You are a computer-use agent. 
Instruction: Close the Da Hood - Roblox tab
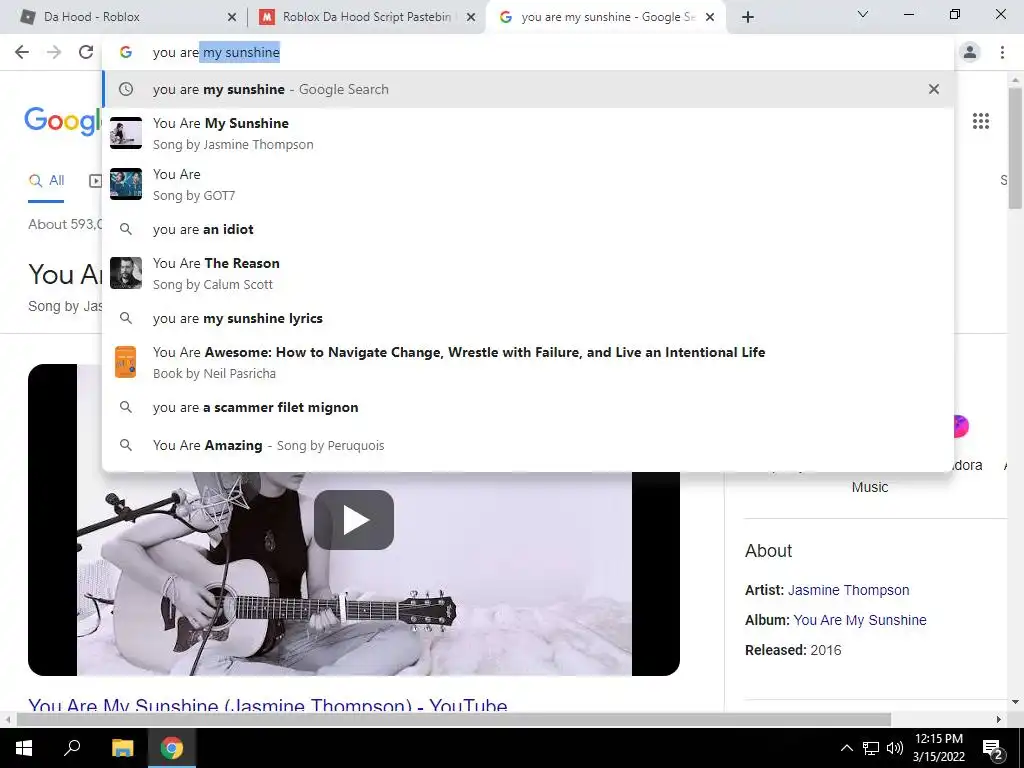click(x=232, y=18)
